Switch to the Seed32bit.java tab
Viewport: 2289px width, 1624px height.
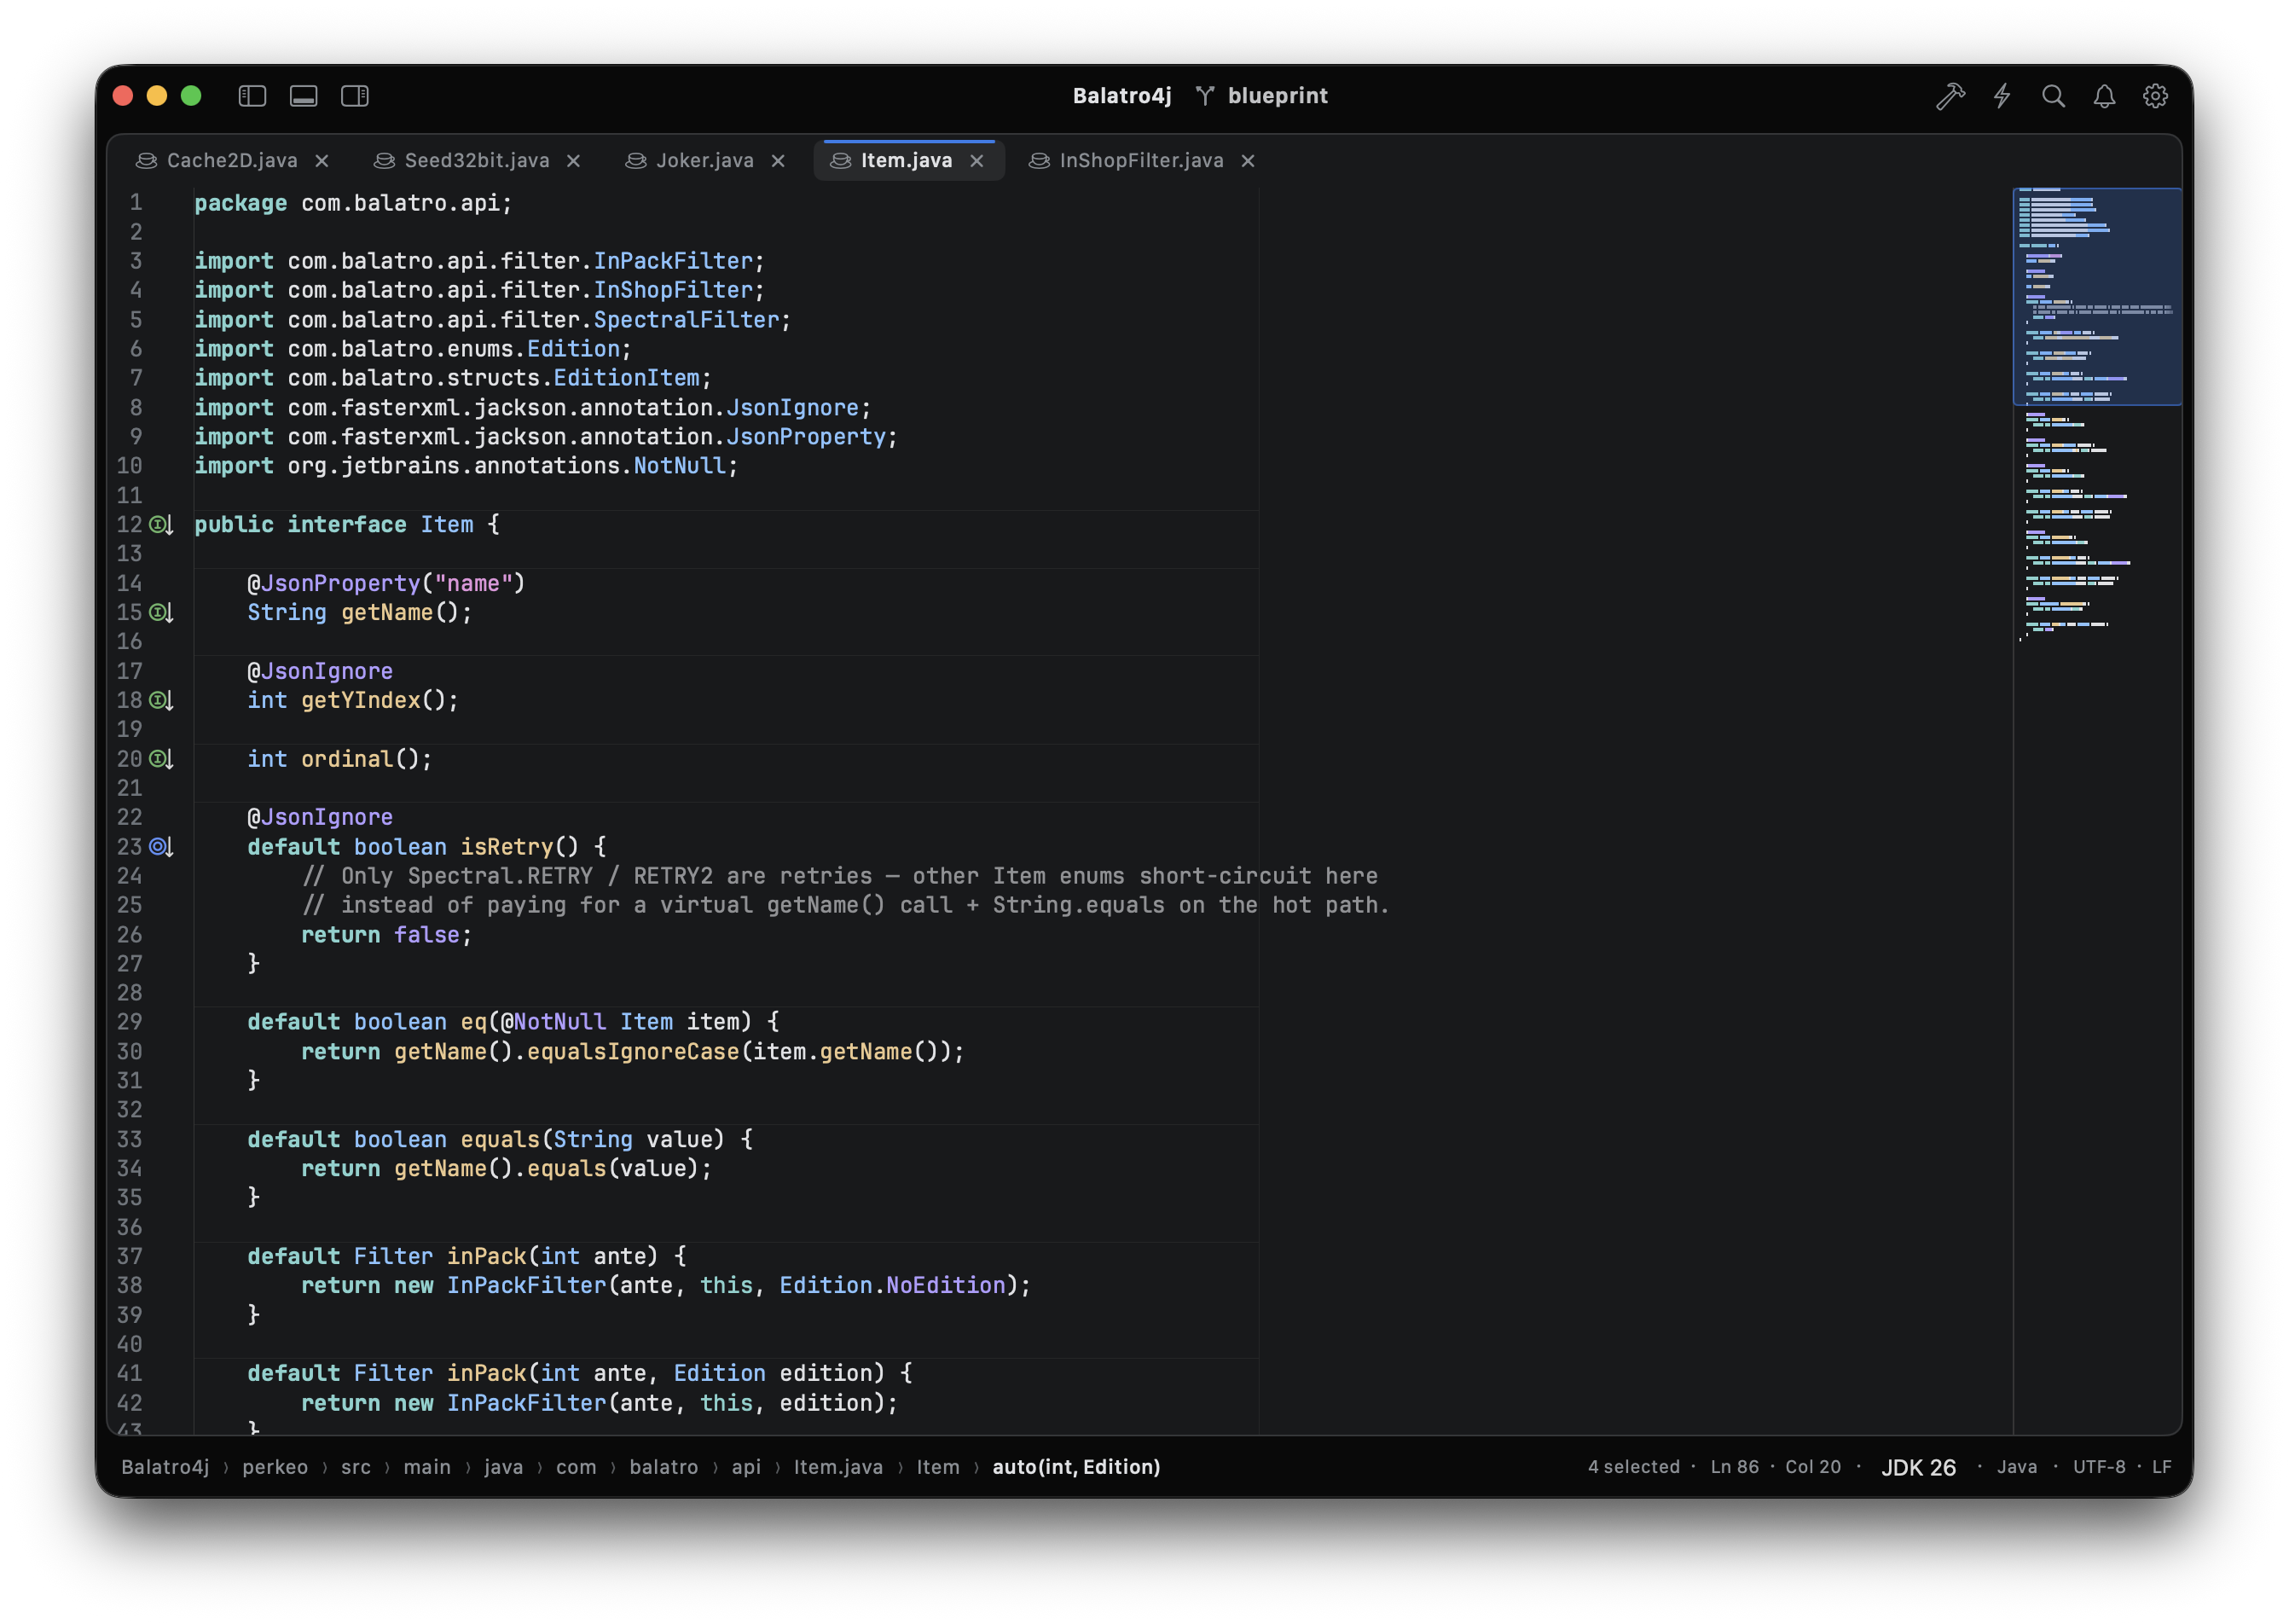(477, 161)
